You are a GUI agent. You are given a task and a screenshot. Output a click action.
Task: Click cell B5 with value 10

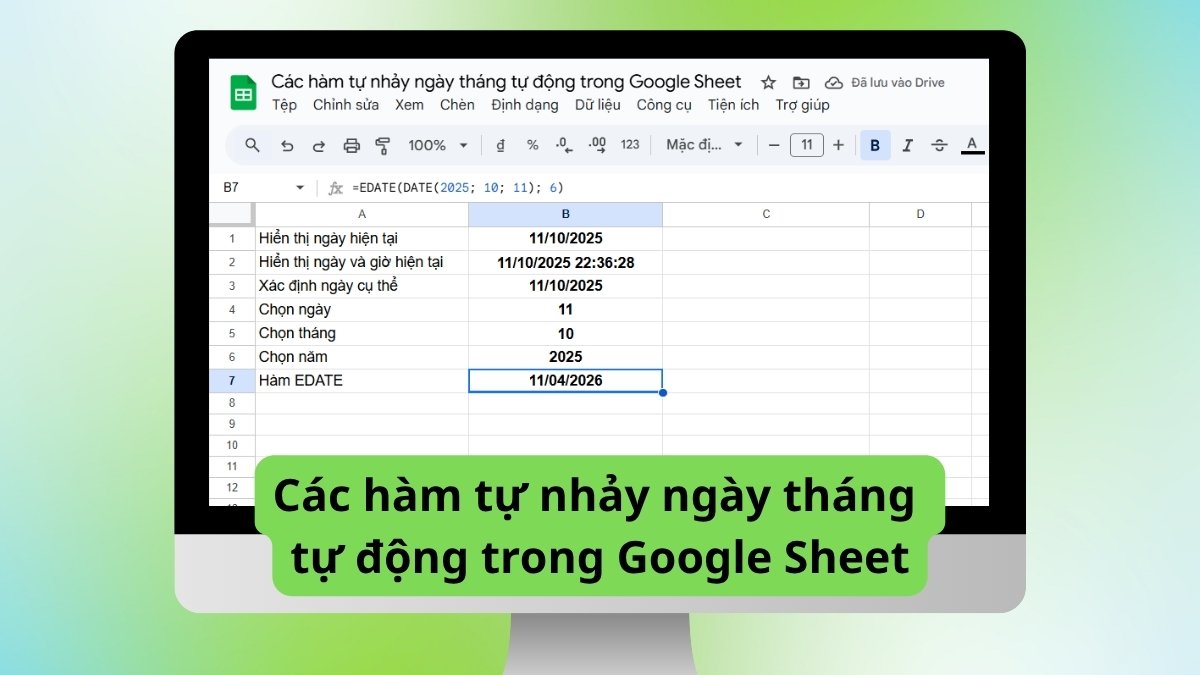(x=565, y=333)
